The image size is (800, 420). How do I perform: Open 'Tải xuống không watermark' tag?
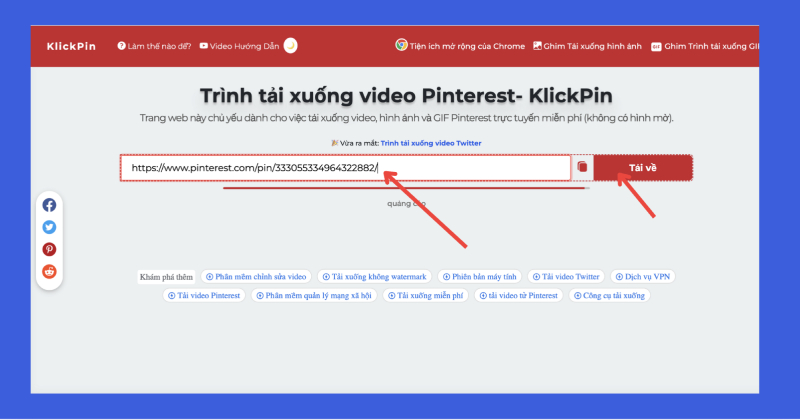374,277
